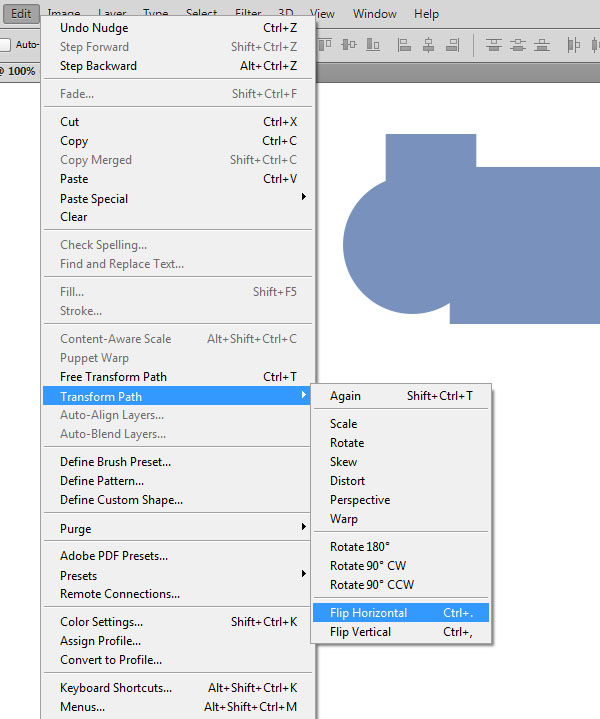
Task: Click the Align Horizontal Centers icon
Action: point(428,44)
